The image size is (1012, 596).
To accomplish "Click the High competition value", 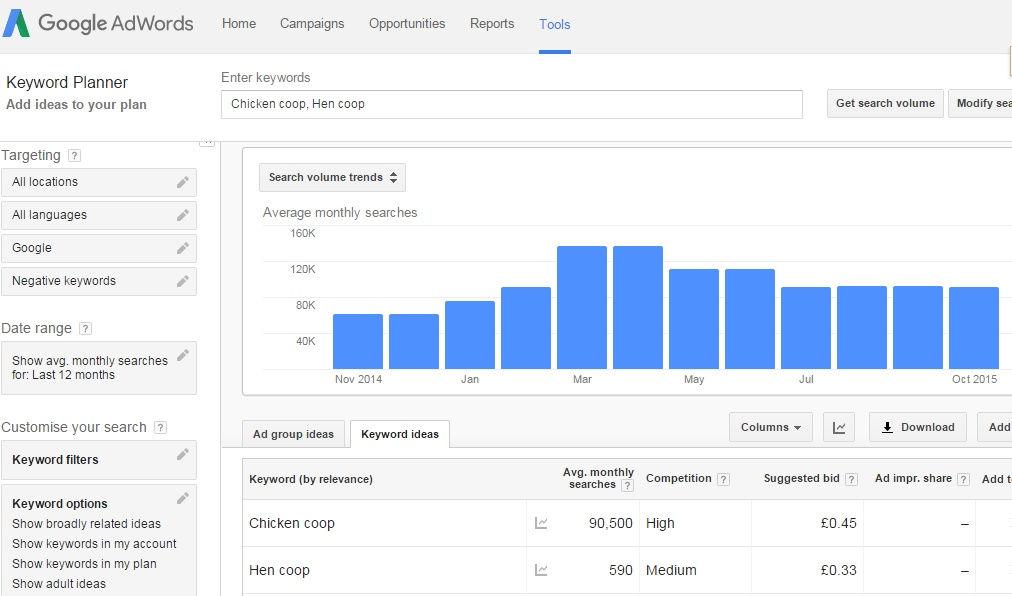I will [660, 523].
